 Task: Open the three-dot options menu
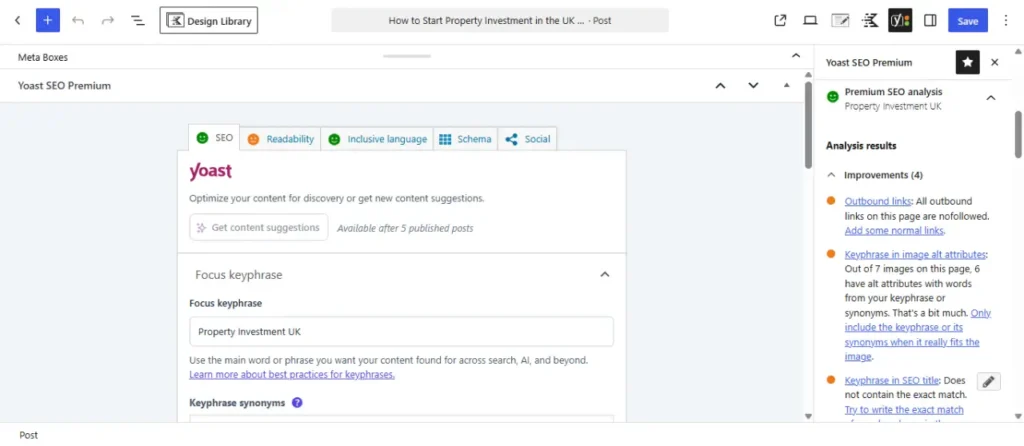1006,20
